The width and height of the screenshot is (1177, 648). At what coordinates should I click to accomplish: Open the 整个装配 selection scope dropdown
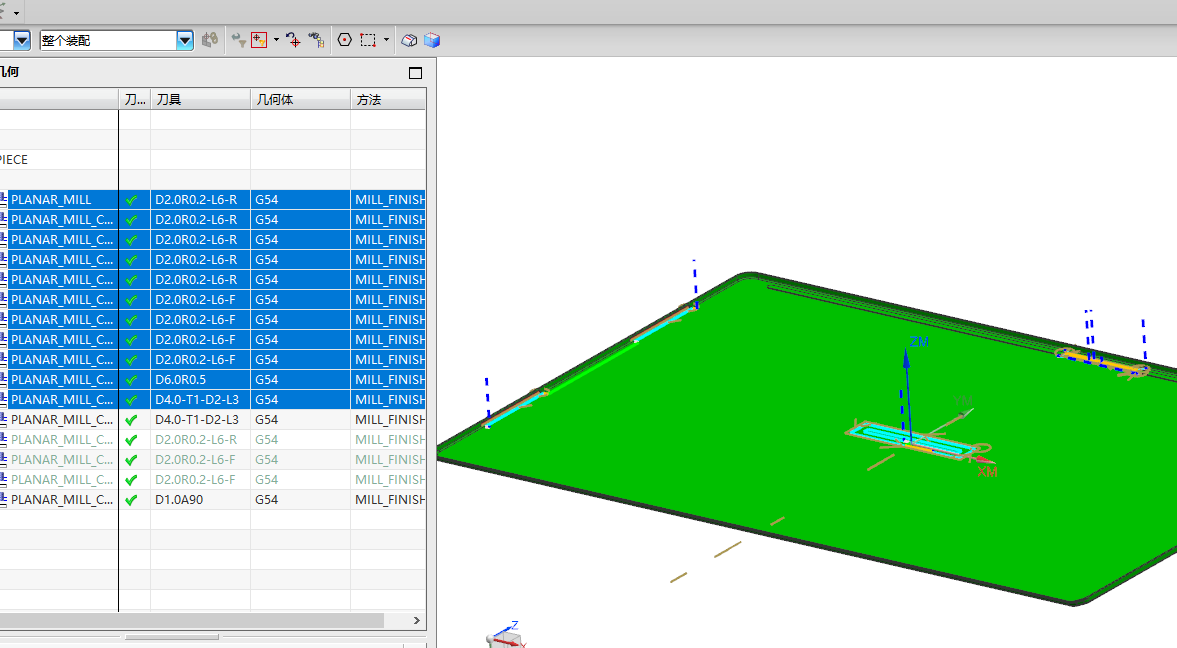pyautogui.click(x=185, y=41)
